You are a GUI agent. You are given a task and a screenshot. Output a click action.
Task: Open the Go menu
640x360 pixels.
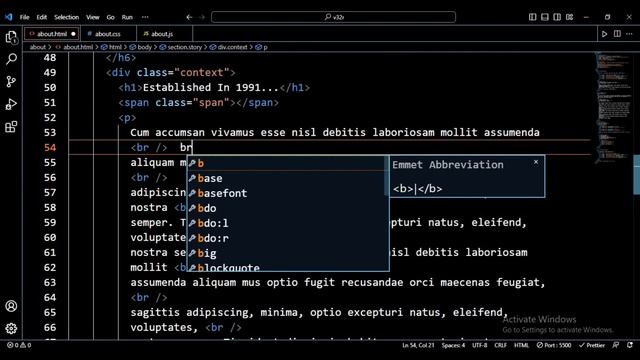111,17
